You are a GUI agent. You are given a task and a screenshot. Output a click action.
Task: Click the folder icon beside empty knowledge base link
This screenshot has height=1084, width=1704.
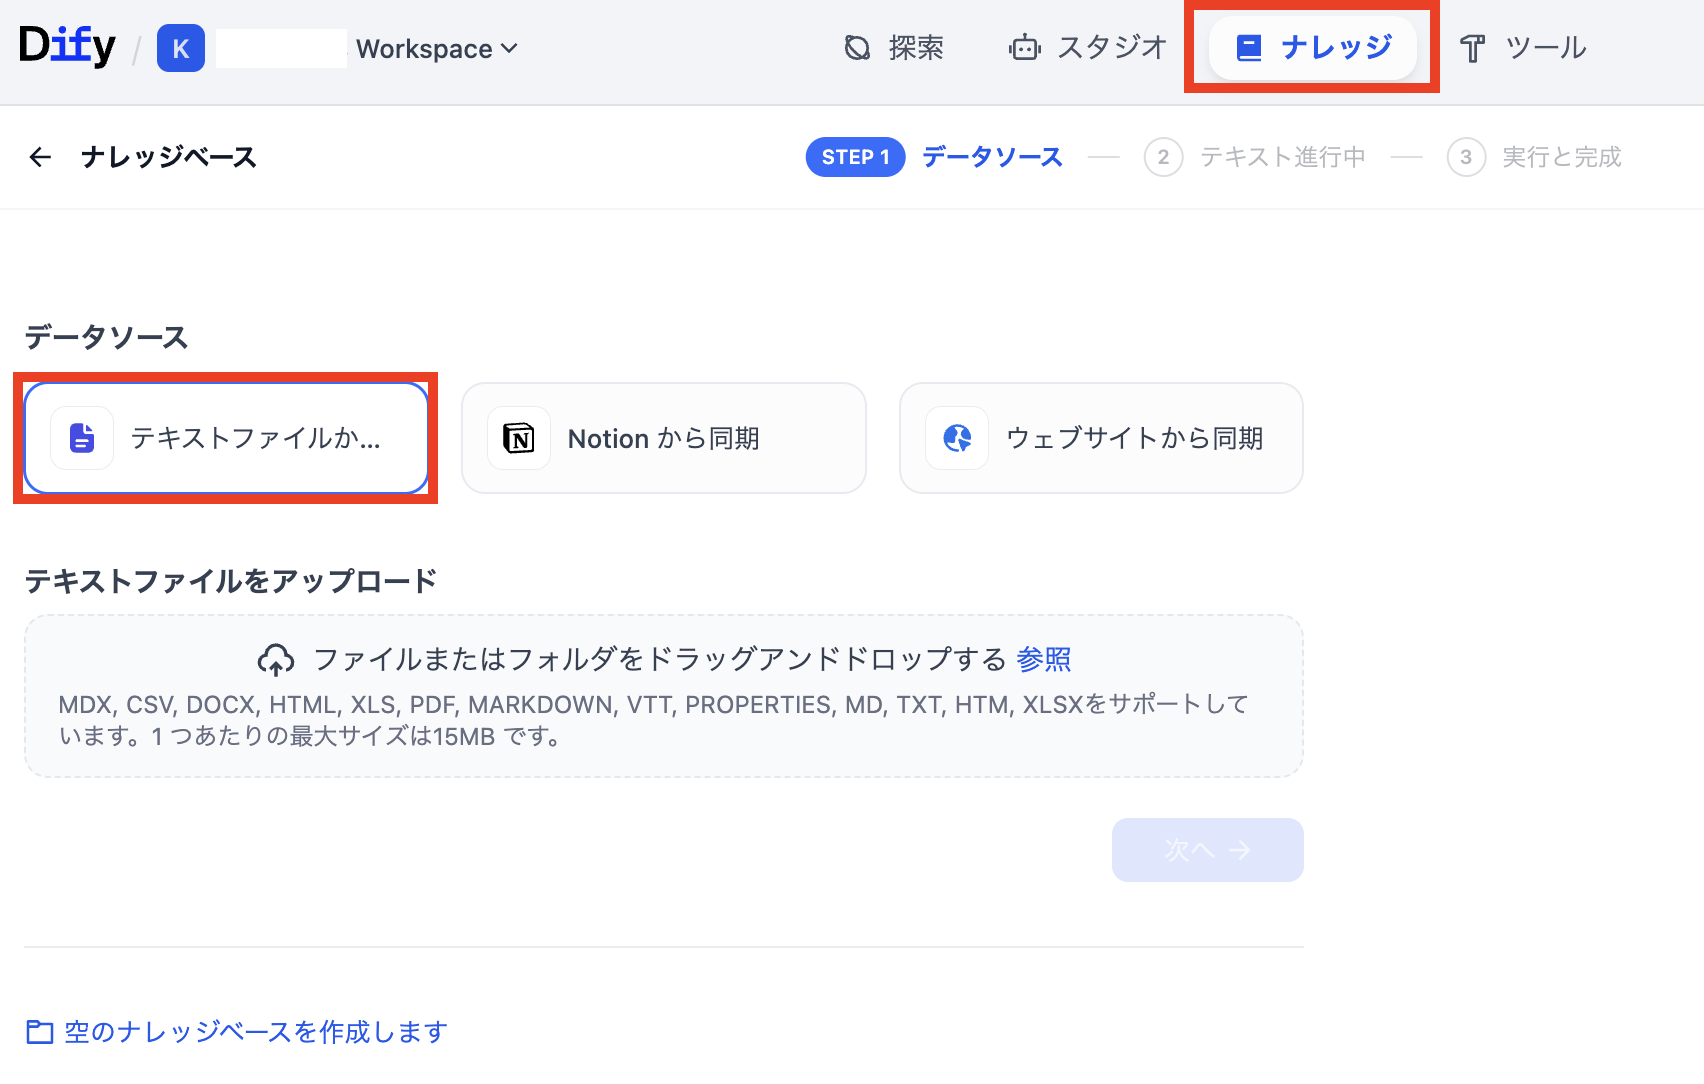40,1032
